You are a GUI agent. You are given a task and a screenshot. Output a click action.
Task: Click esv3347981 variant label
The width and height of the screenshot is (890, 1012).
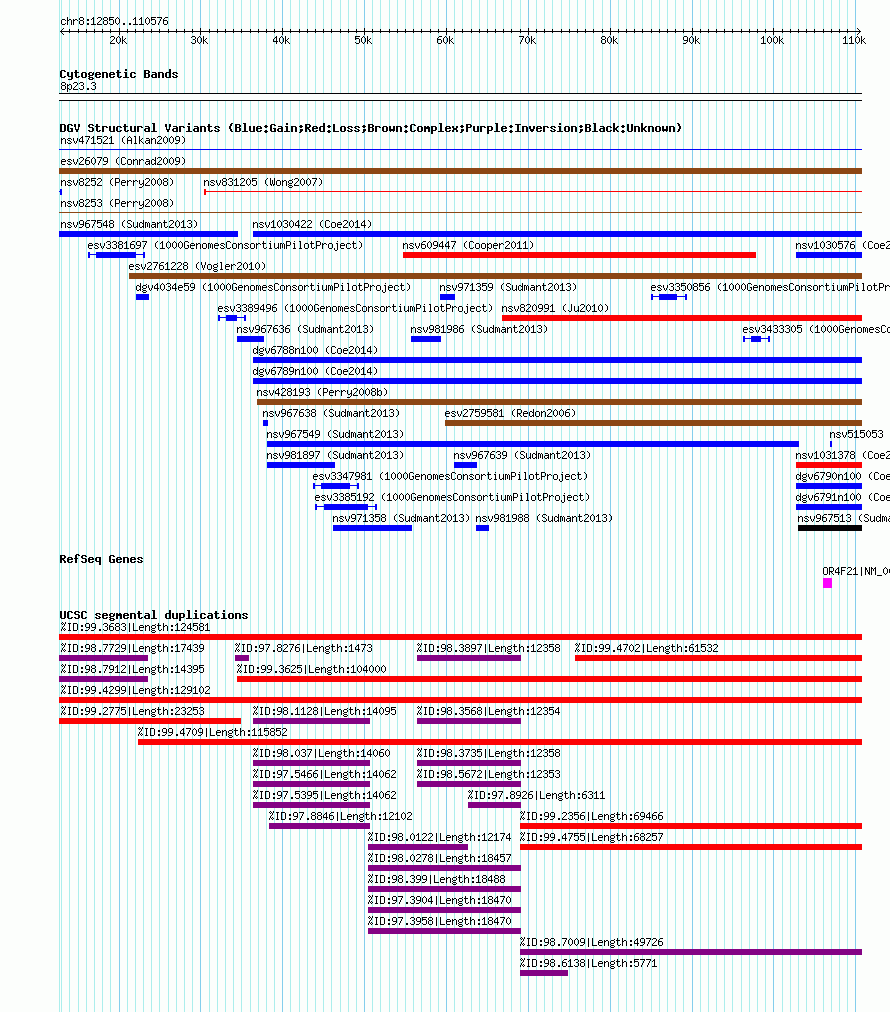click(450, 476)
